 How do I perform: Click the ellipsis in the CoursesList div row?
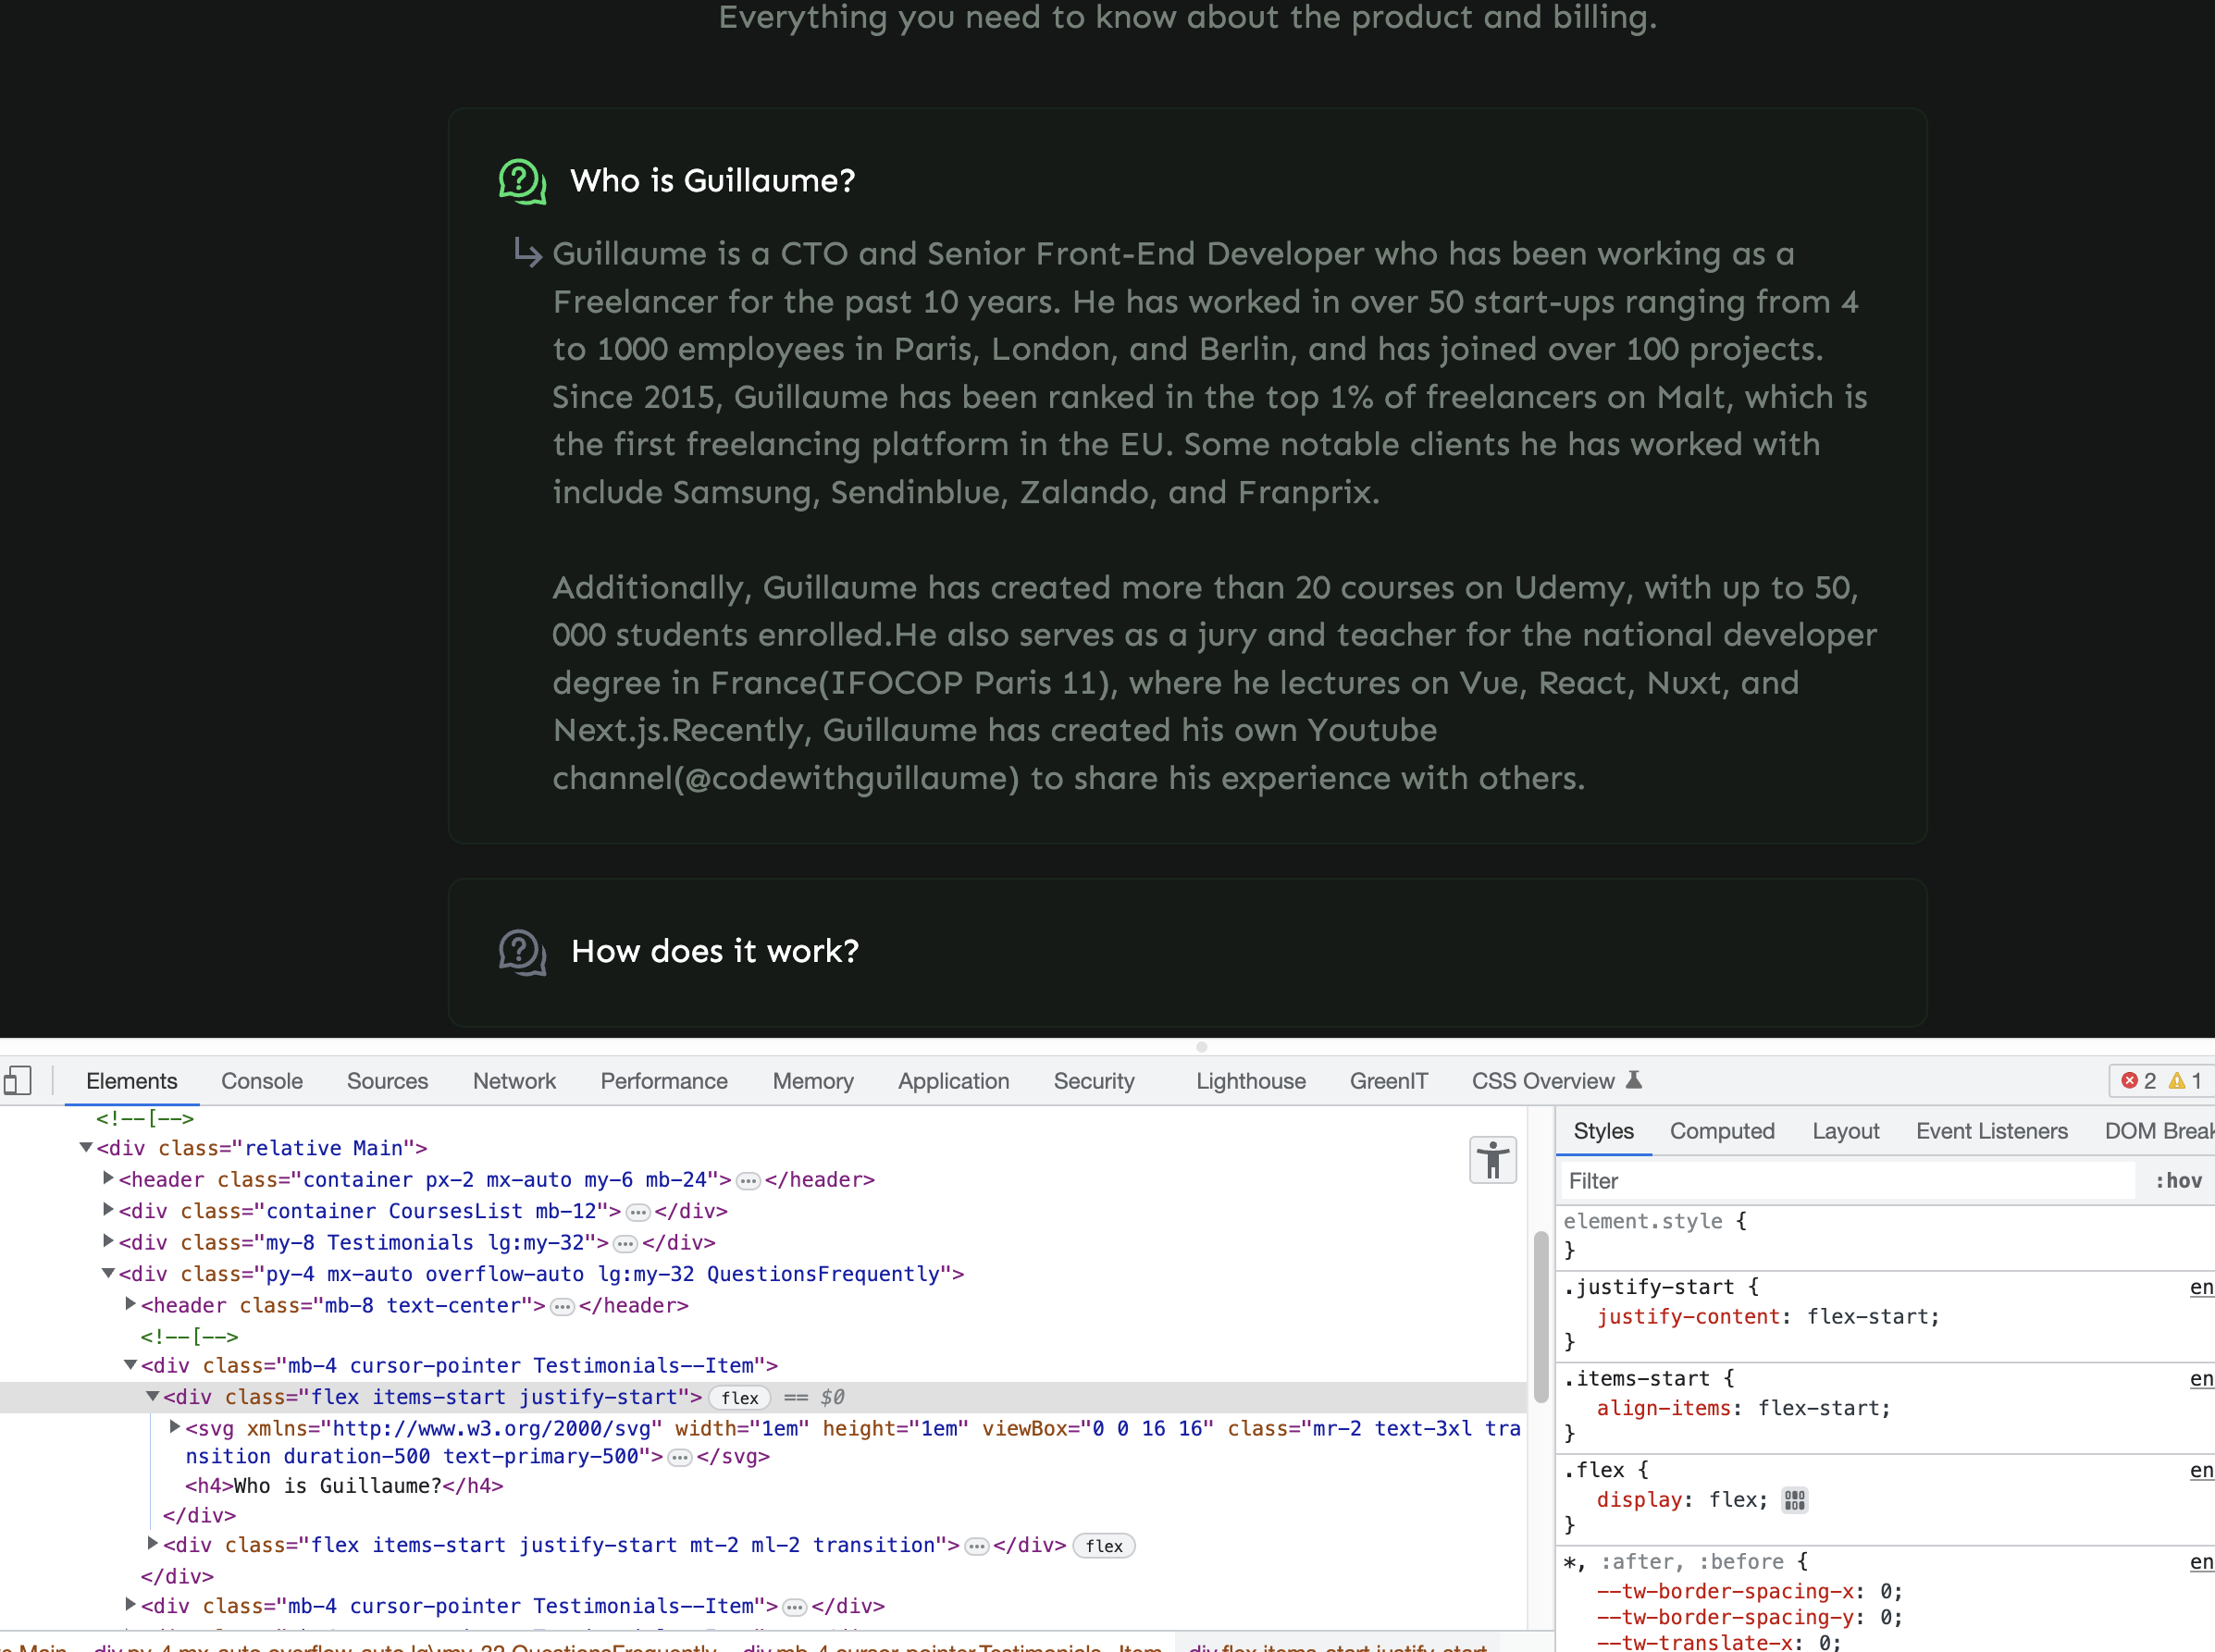(638, 1212)
